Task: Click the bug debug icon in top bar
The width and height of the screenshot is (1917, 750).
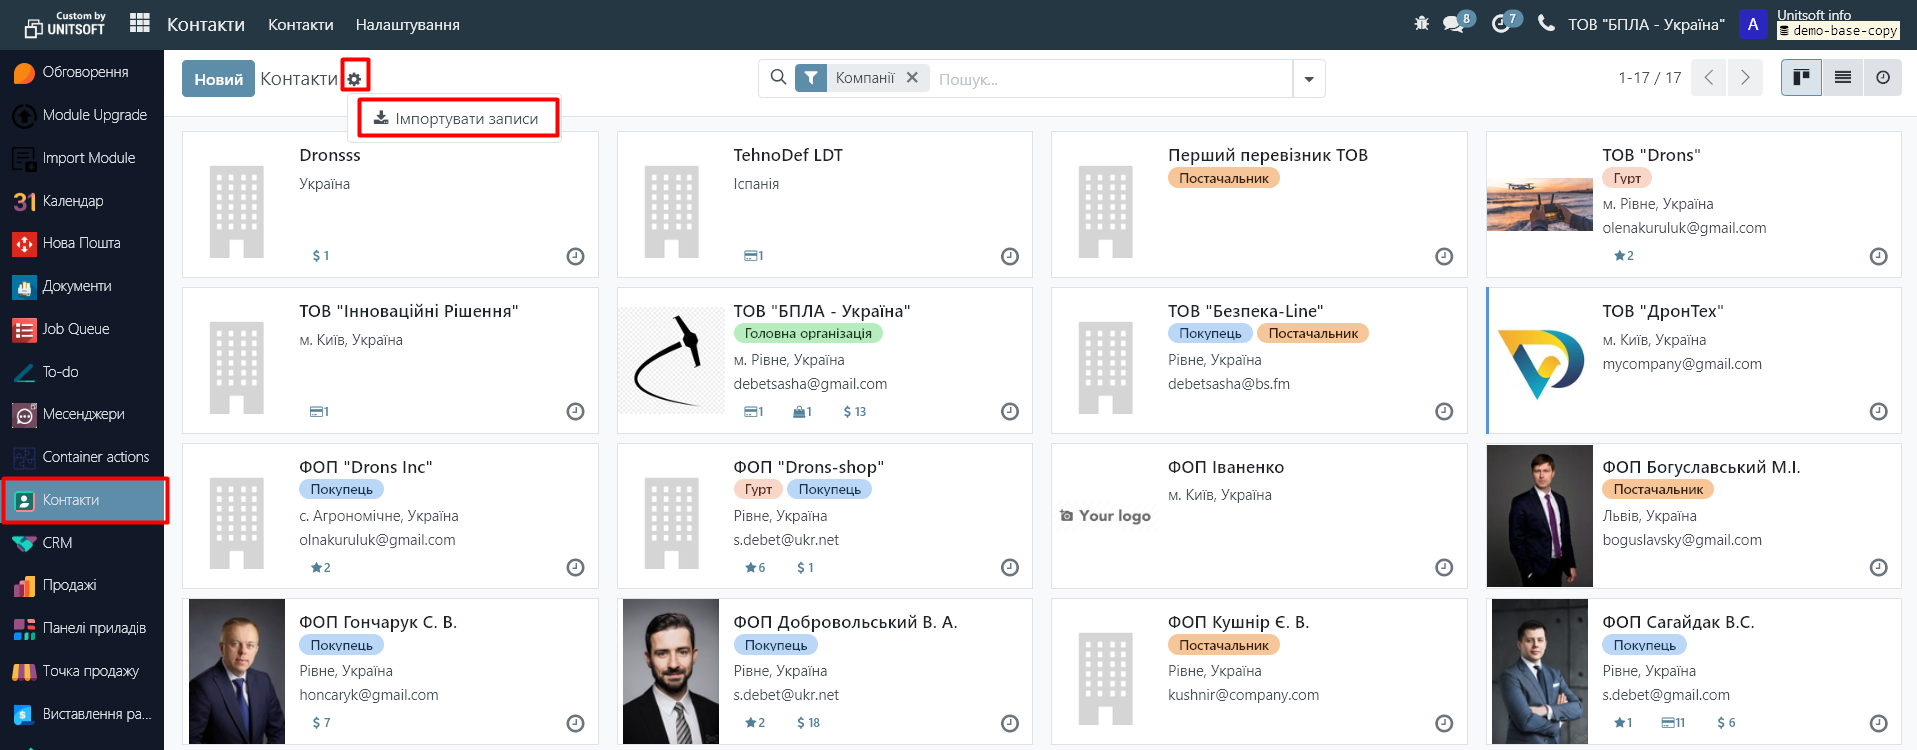Action: tap(1421, 23)
